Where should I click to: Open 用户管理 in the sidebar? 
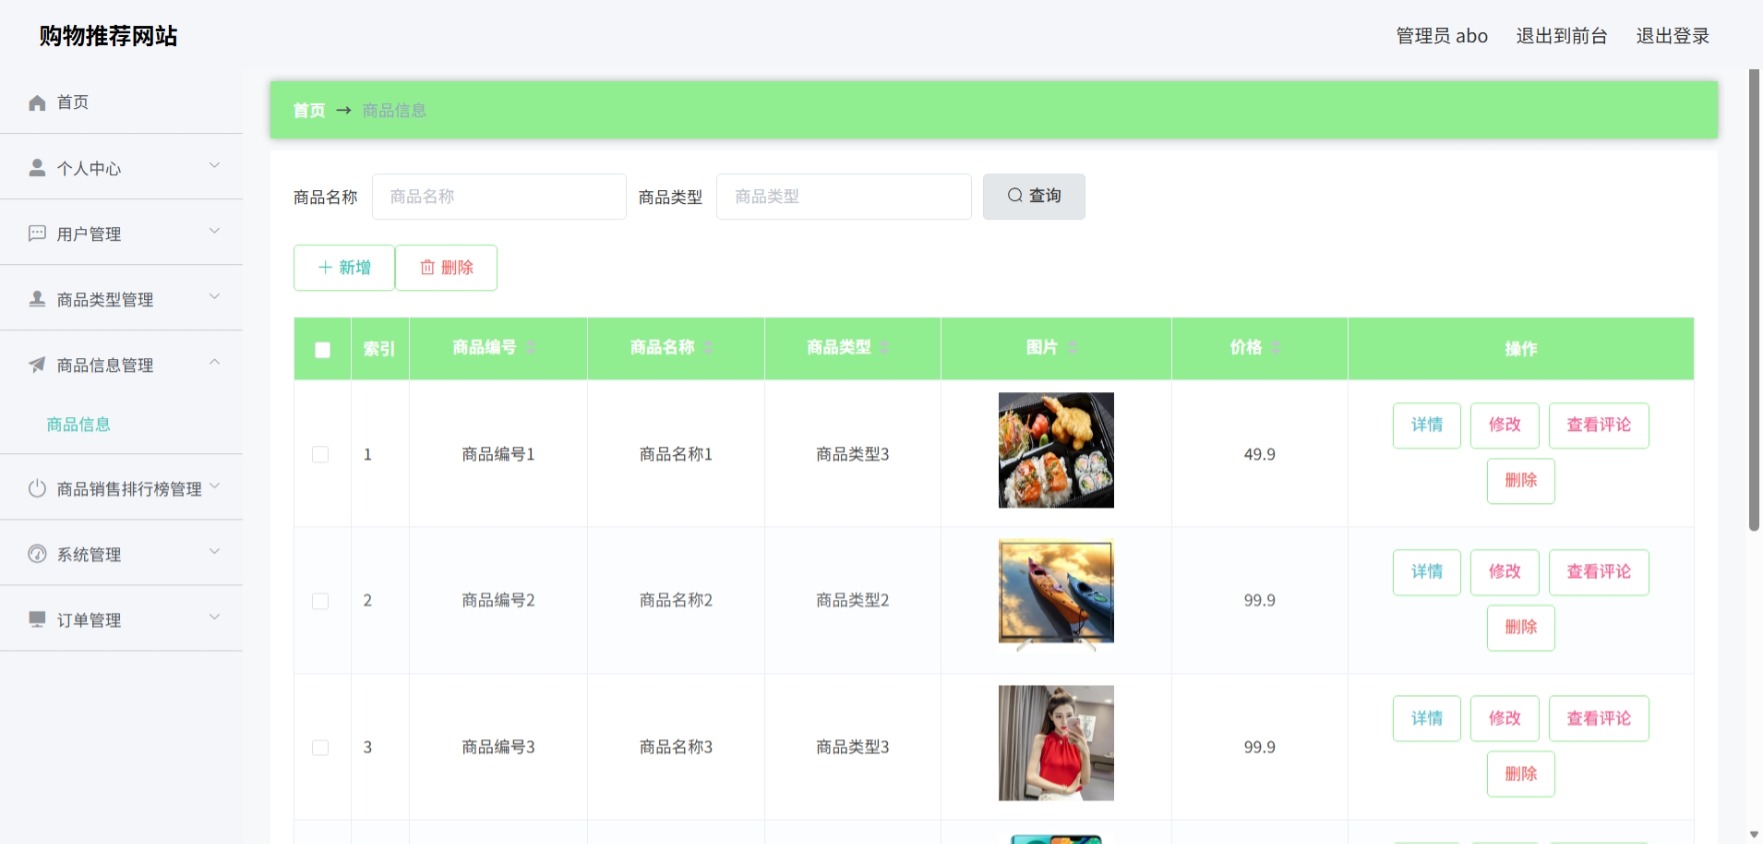click(x=121, y=233)
